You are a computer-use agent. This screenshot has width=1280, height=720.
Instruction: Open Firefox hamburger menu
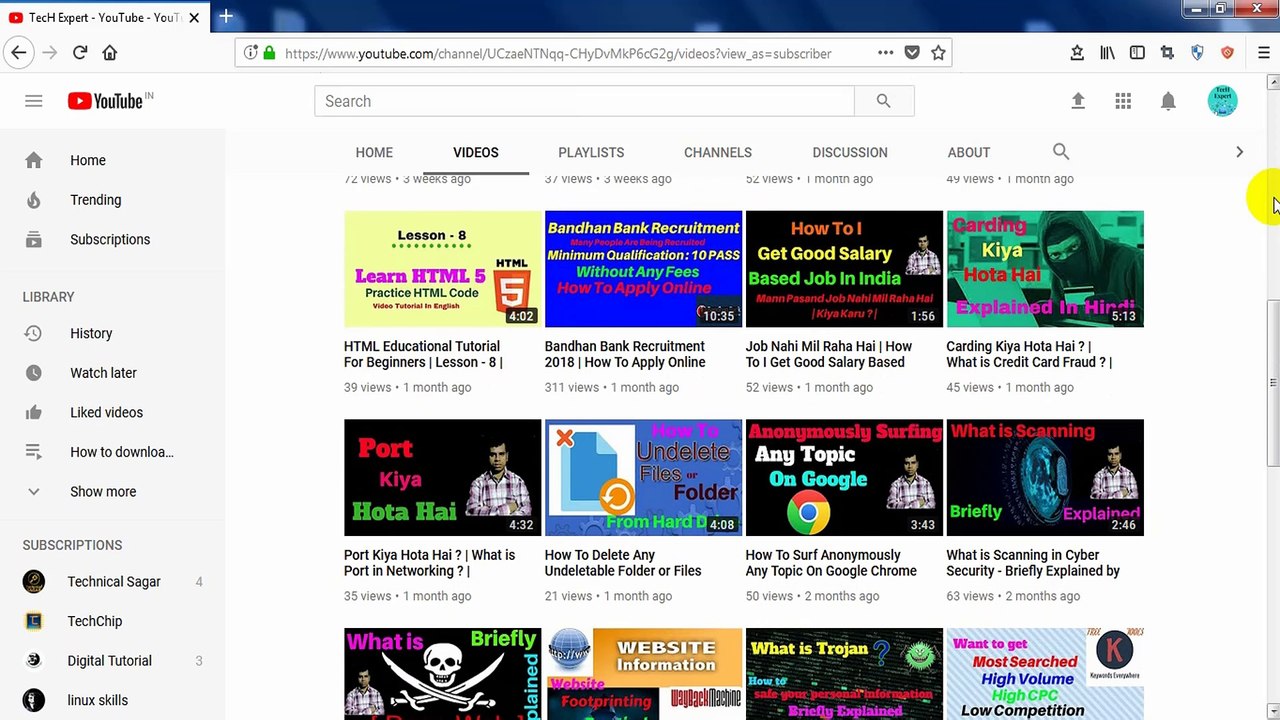click(1264, 53)
